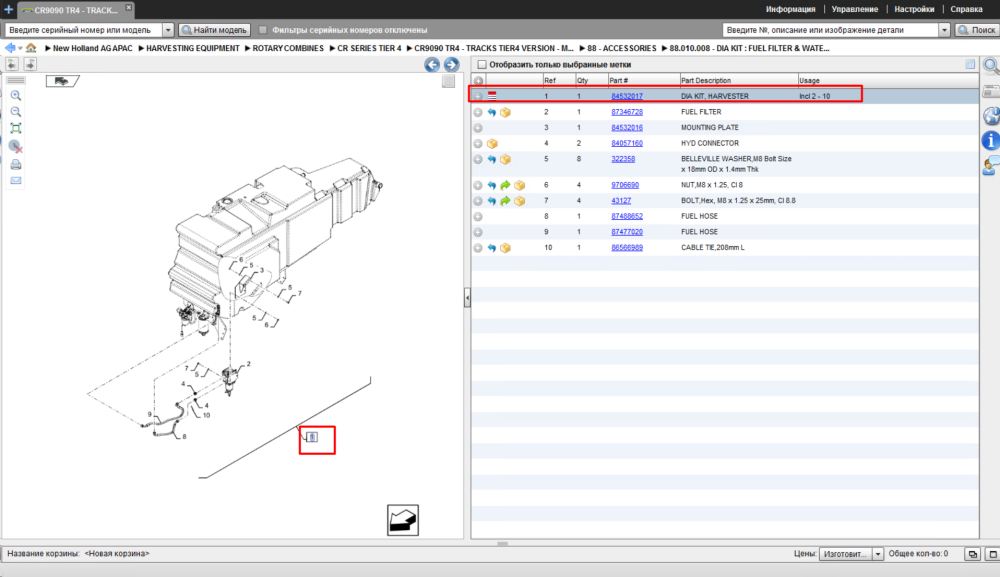Open part number 84532017 link

[x=627, y=96]
